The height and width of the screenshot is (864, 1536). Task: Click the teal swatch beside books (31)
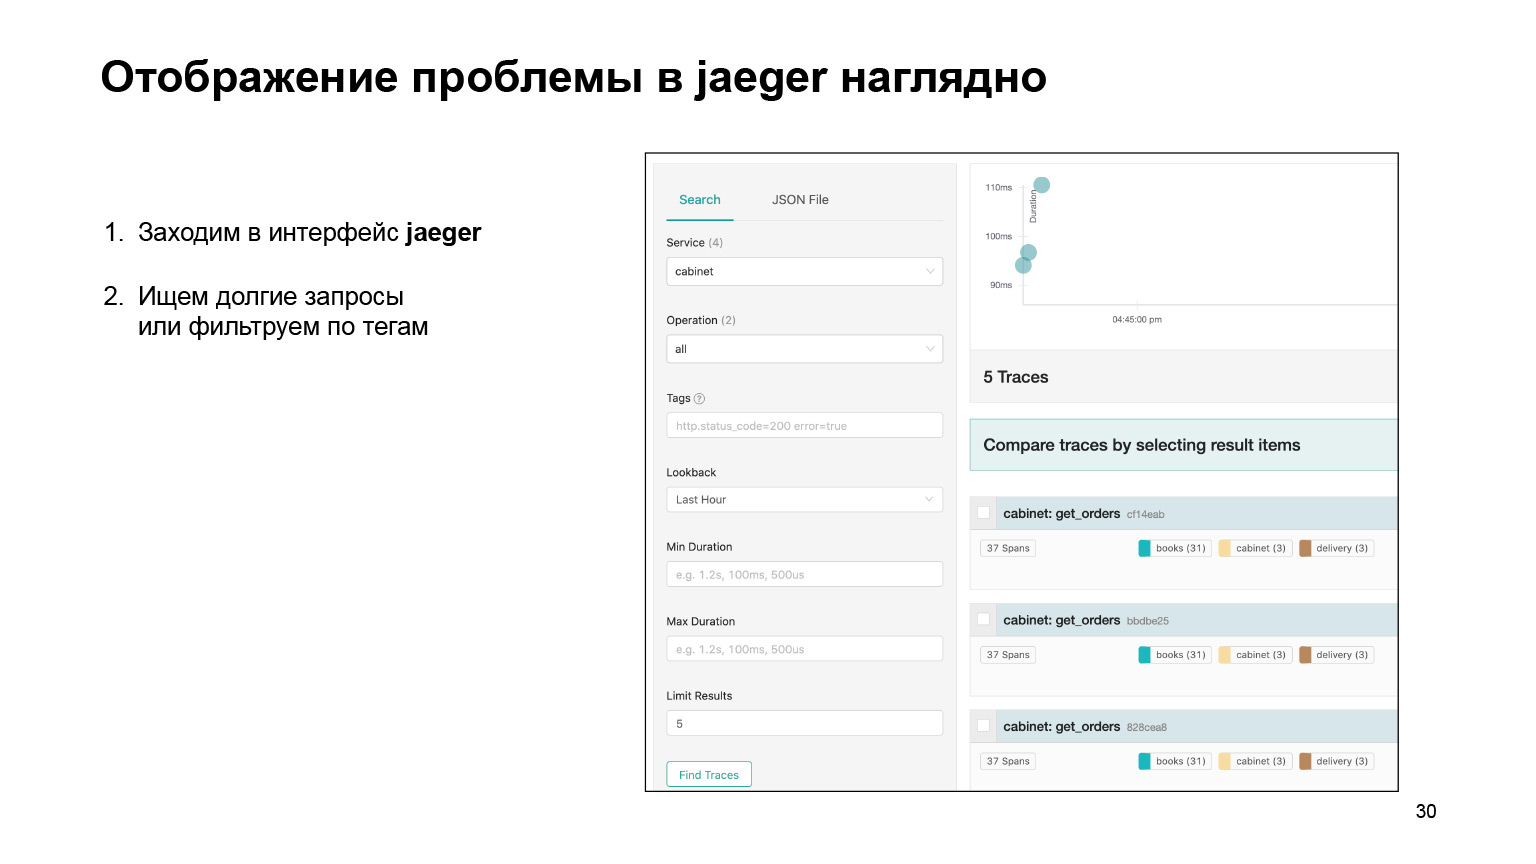tap(1144, 547)
